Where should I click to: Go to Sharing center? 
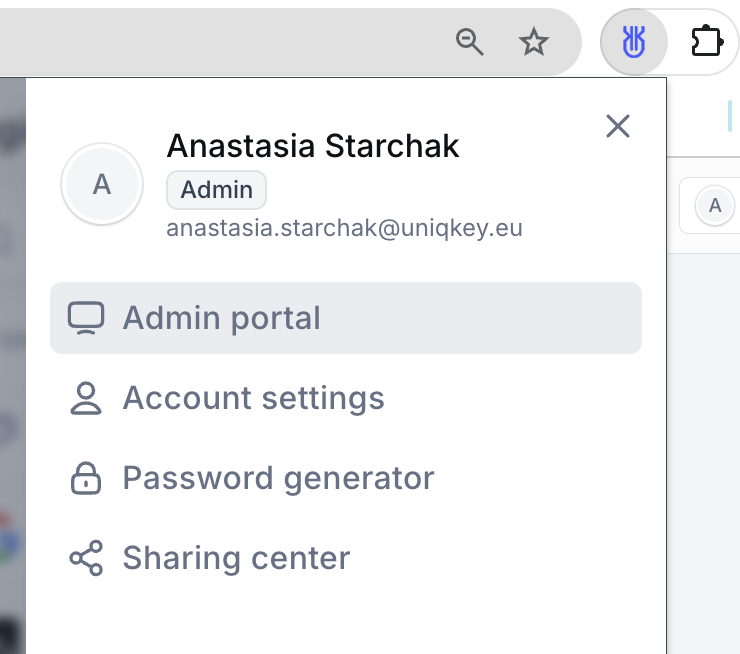click(346, 558)
